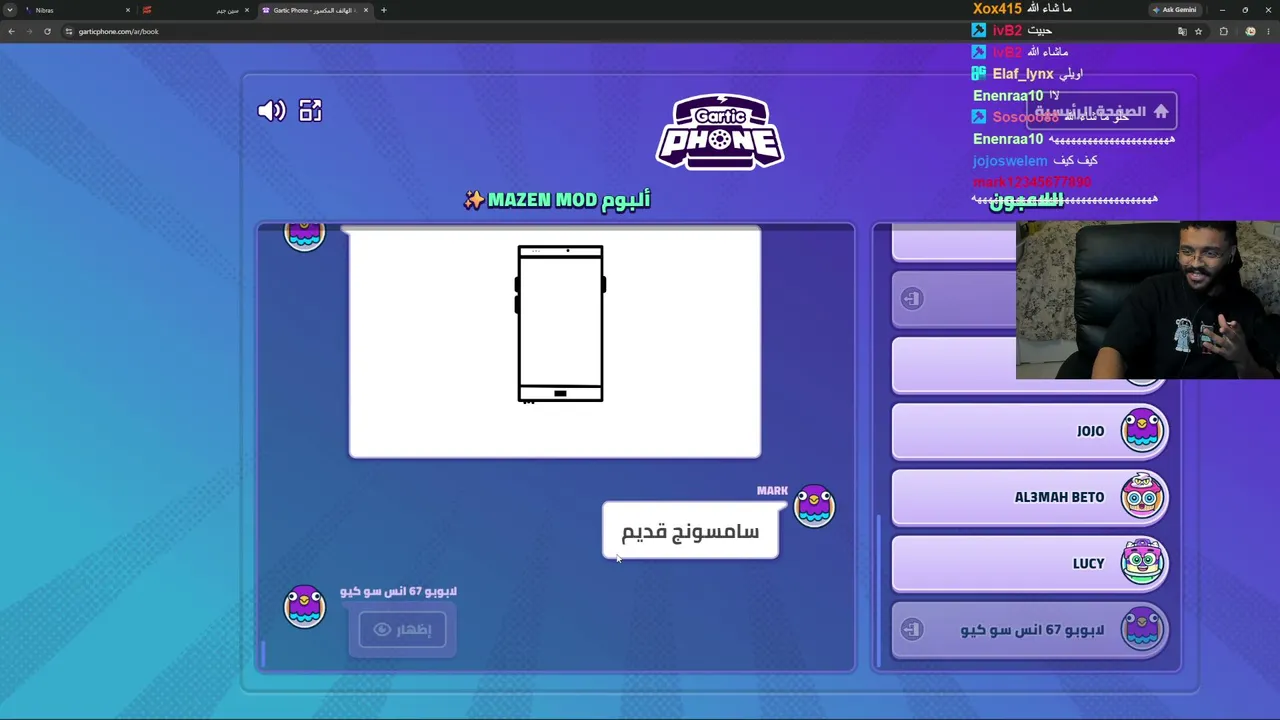Image resolution: width=1280 pixels, height=720 pixels.
Task: Select the AL3MAH BETO player row
Action: tap(1030, 497)
